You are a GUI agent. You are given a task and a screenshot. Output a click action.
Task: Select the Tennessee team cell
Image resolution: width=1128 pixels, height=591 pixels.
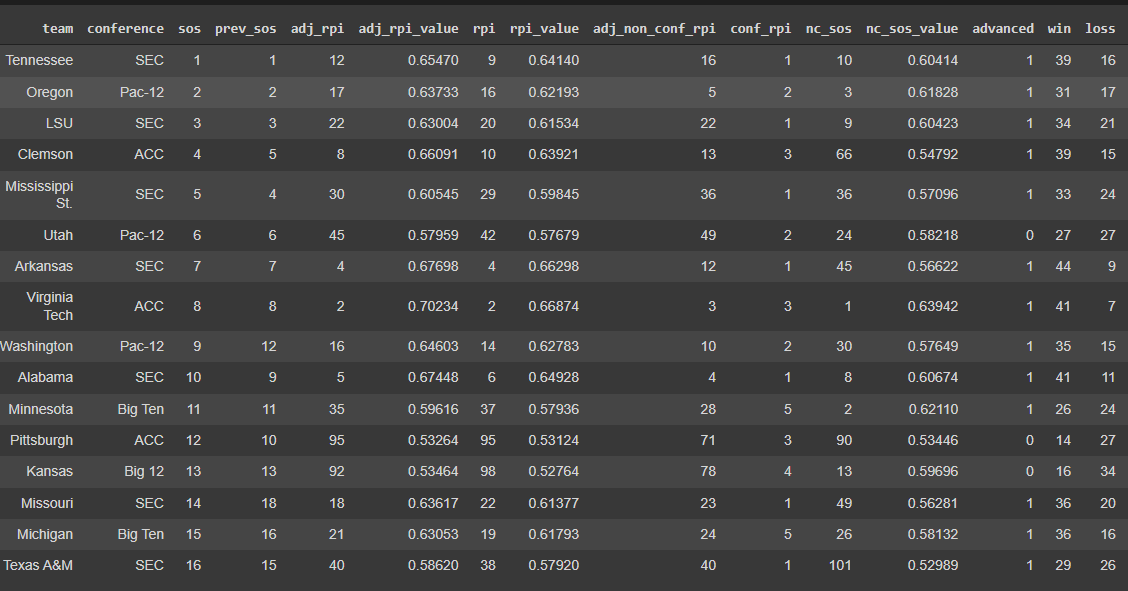40,60
